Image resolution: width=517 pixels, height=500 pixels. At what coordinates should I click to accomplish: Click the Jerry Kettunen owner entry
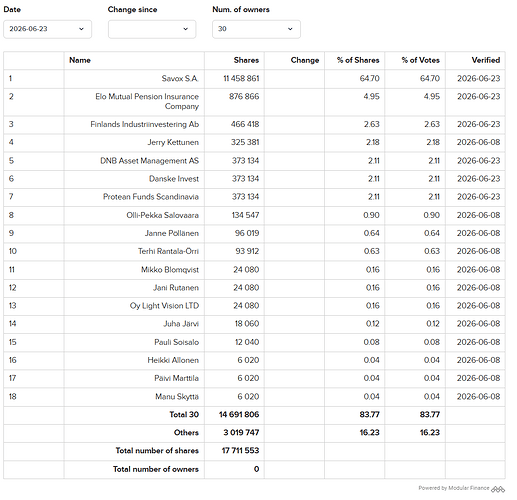point(173,142)
